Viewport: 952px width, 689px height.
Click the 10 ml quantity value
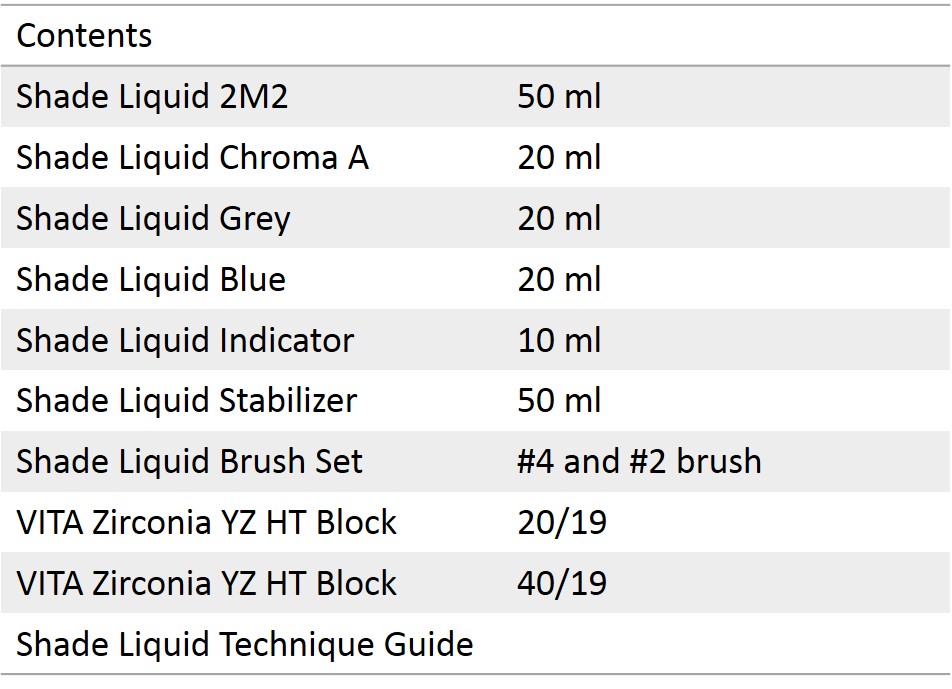tap(559, 340)
